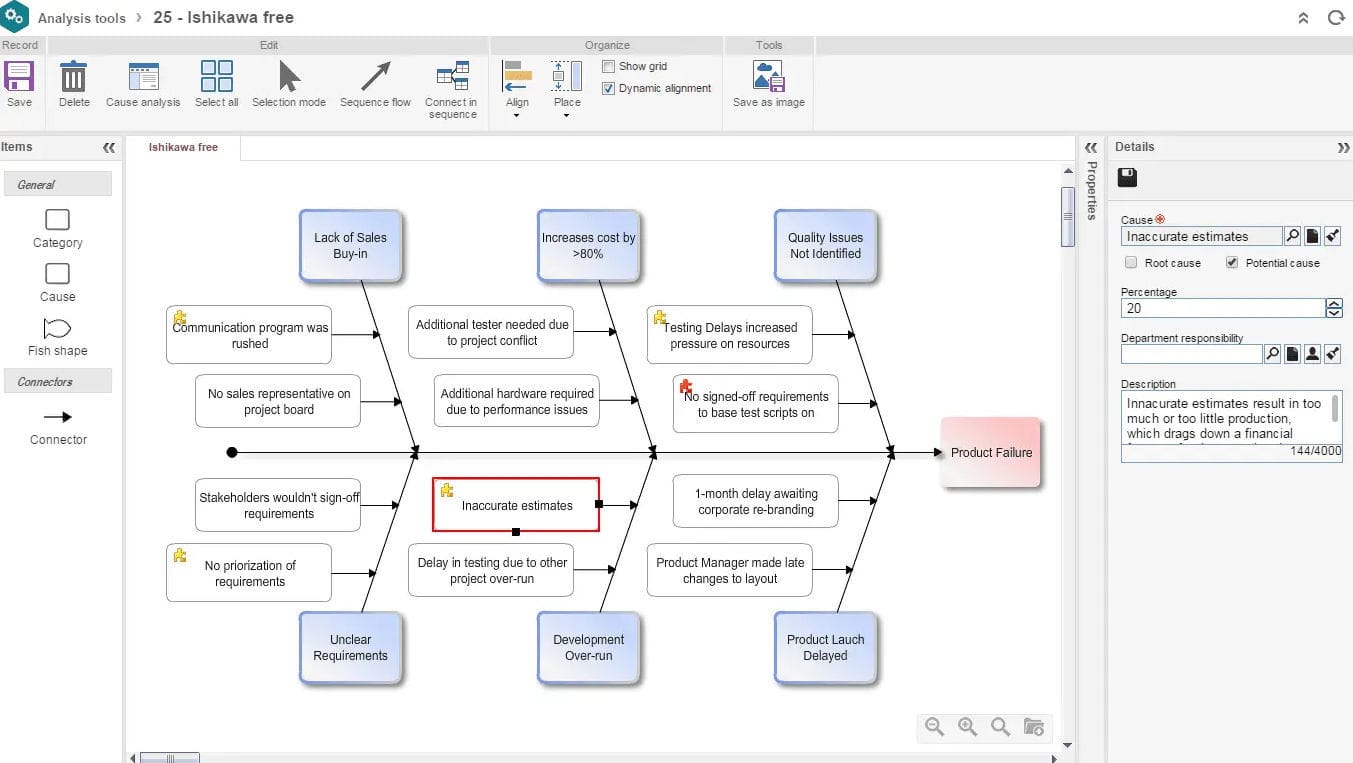Choose Save as image in Tools section
1353x763 pixels.
coord(767,80)
